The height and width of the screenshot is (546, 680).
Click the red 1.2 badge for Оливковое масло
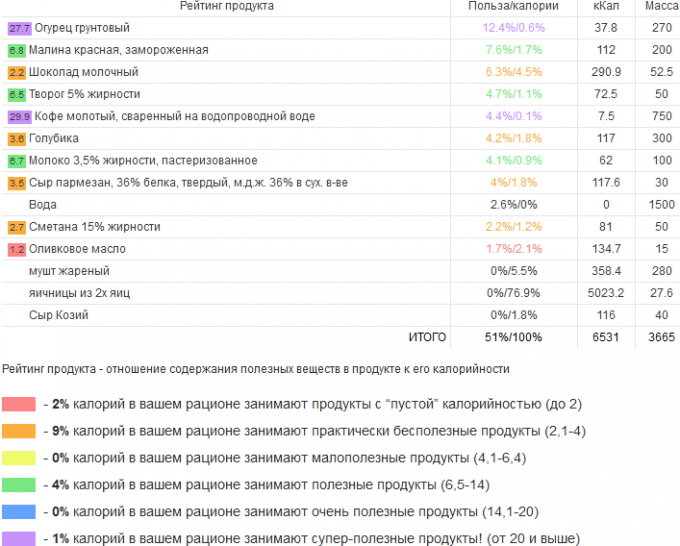(16, 249)
